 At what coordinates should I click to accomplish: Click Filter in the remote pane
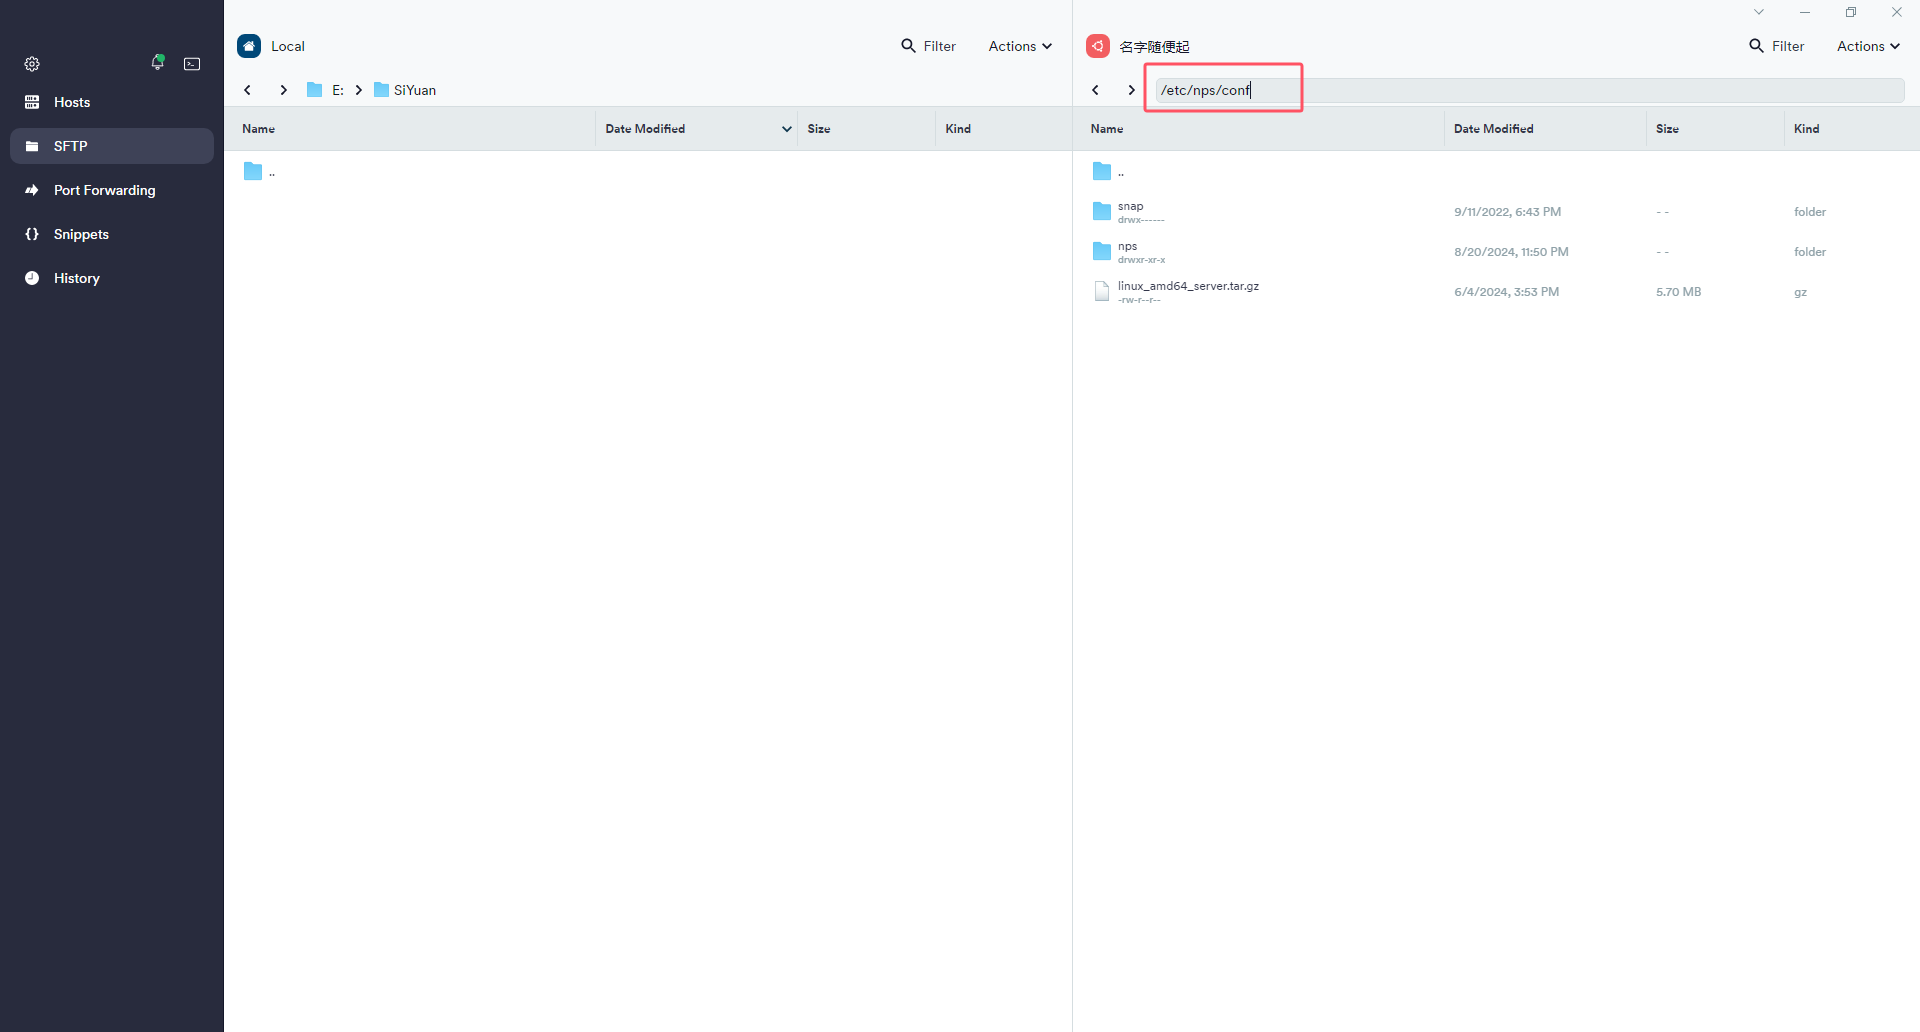[x=1776, y=46]
